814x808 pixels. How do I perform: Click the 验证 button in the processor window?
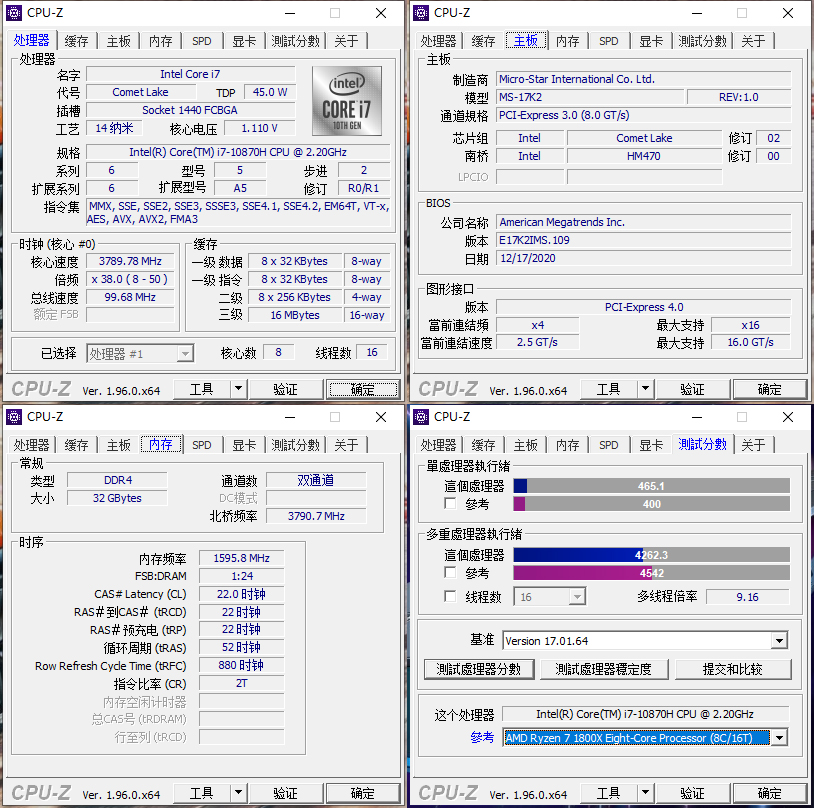(286, 389)
